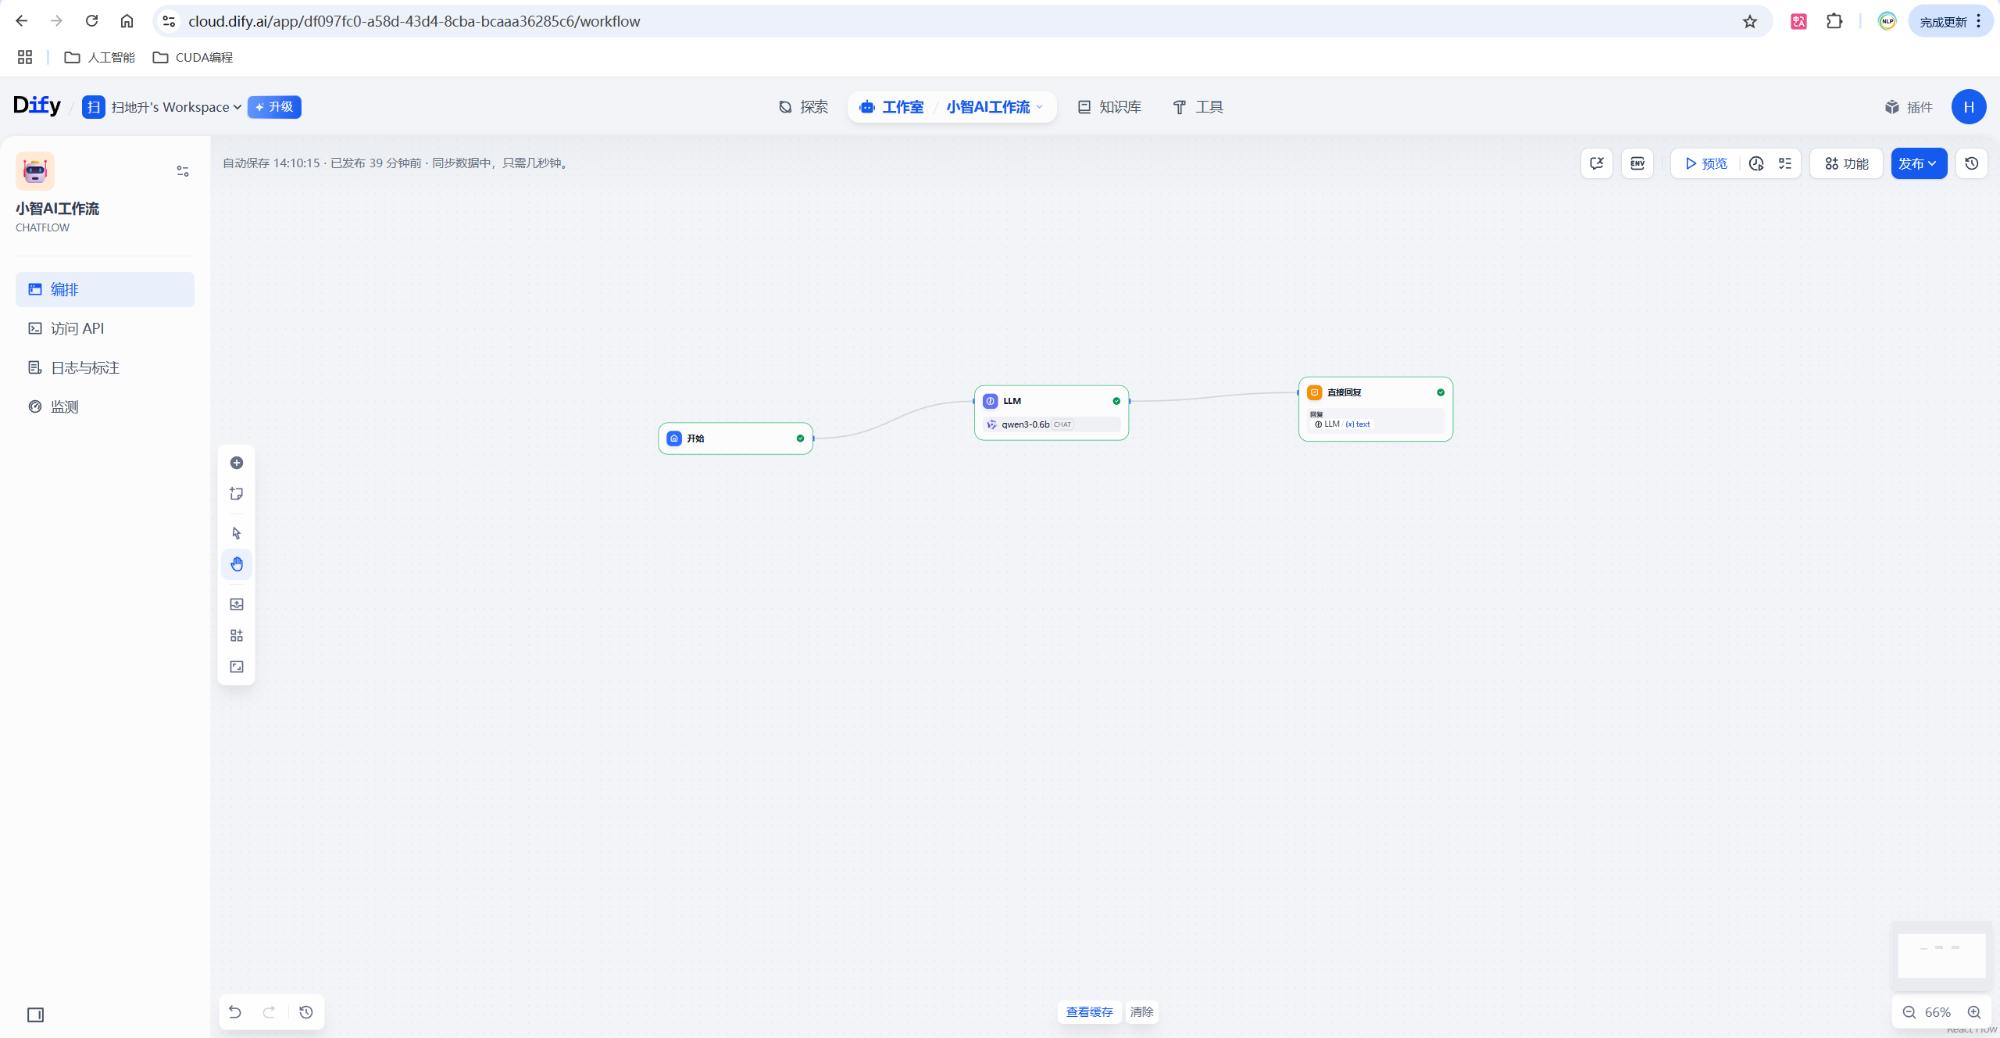Select the pointer mode cursor tool

coord(237,534)
